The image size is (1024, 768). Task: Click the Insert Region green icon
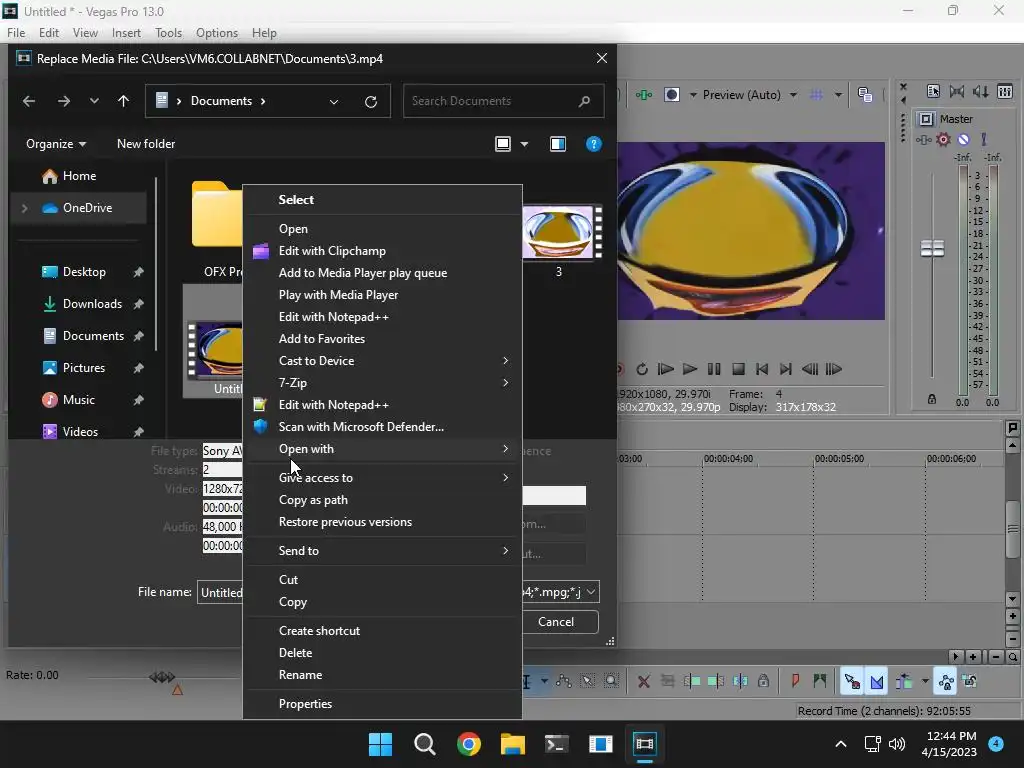coord(820,681)
